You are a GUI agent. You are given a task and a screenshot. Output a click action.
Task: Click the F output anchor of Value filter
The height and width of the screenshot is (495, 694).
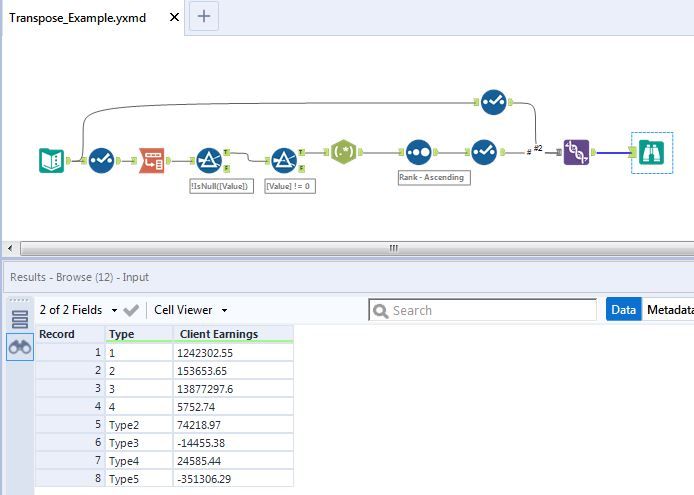301,168
